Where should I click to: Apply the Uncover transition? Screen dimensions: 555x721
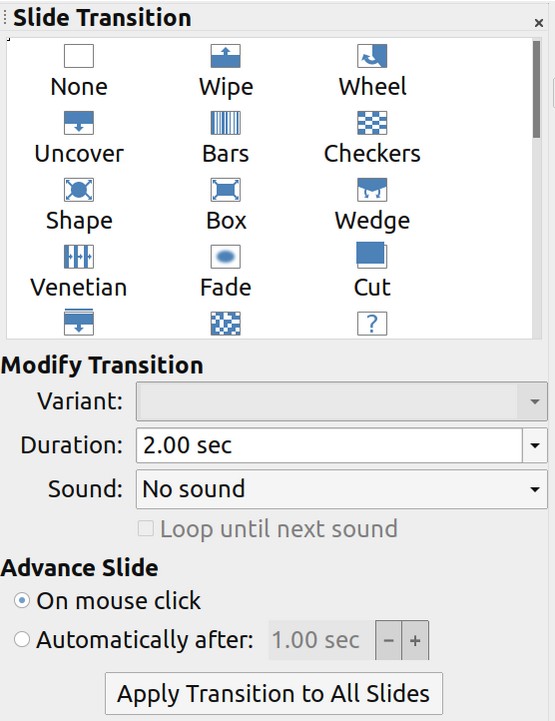(79, 123)
